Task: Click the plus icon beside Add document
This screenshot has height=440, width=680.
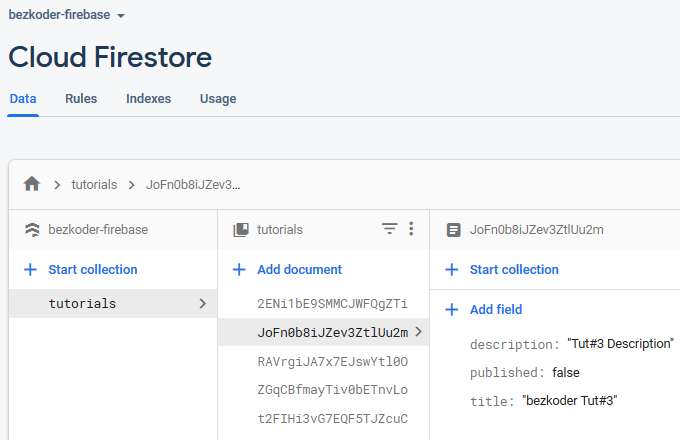Action: [x=239, y=270]
